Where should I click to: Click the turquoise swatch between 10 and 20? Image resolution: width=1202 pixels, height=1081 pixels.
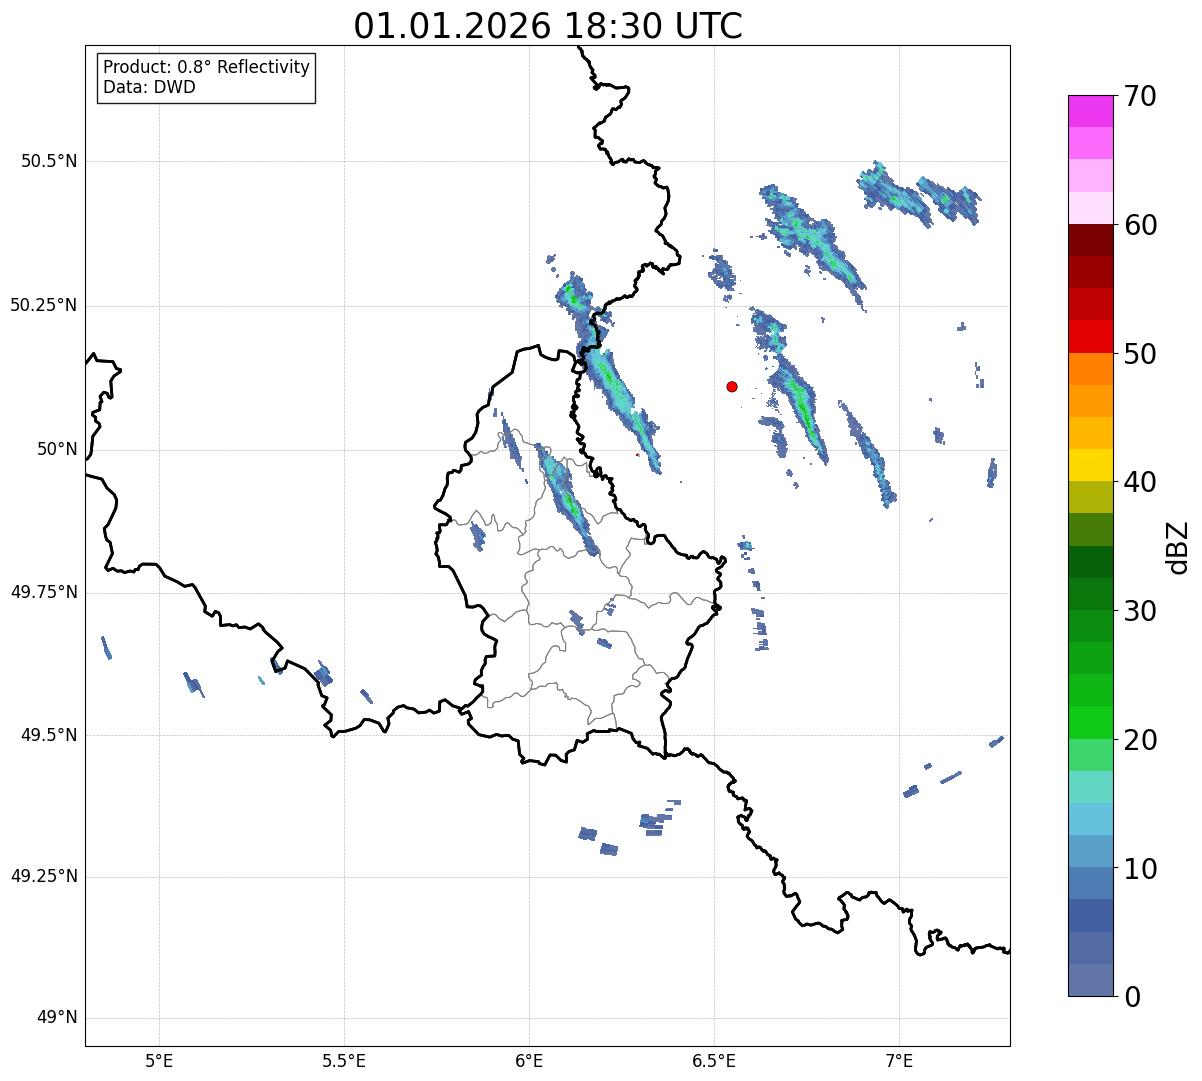tap(1090, 786)
